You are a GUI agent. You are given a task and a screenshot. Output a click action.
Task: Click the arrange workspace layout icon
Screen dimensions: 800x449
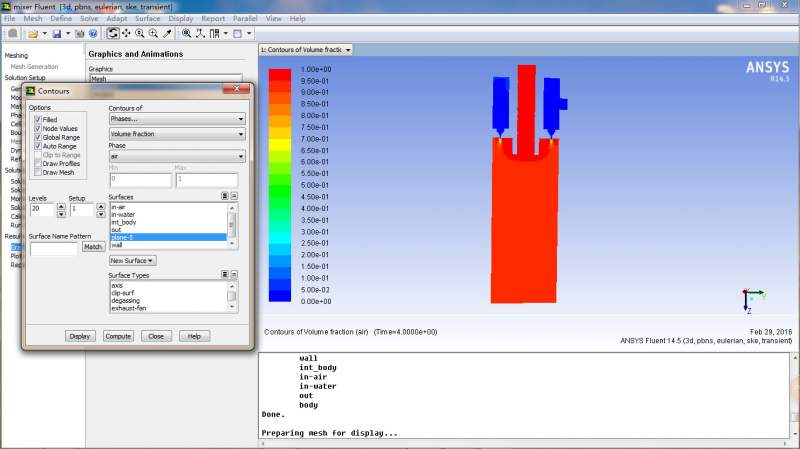pyautogui.click(x=214, y=34)
